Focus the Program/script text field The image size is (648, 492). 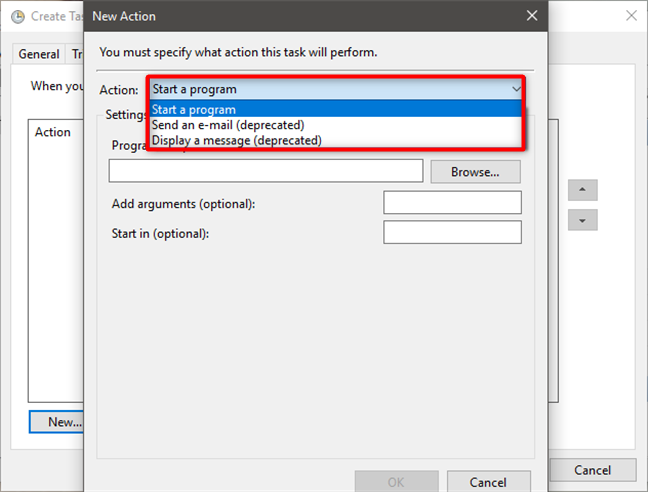[266, 171]
